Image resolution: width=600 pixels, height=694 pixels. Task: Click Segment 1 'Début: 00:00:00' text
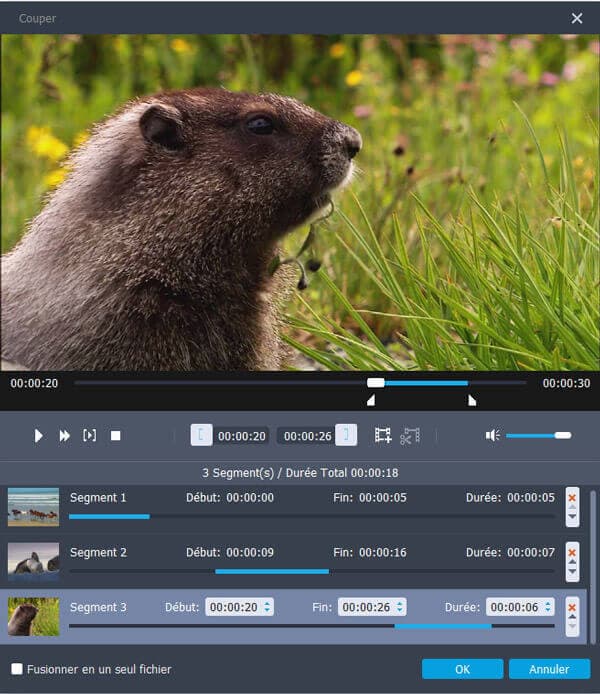click(230, 497)
